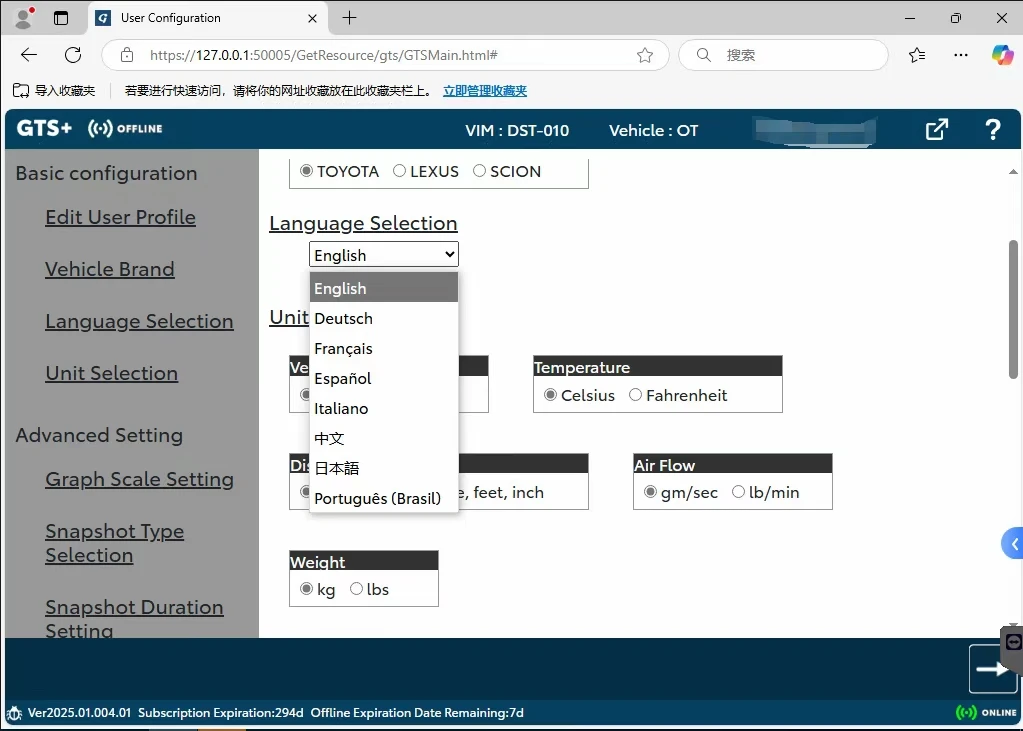Open Graph Scale Setting in sidebar
Image resolution: width=1023 pixels, height=731 pixels.
point(139,479)
